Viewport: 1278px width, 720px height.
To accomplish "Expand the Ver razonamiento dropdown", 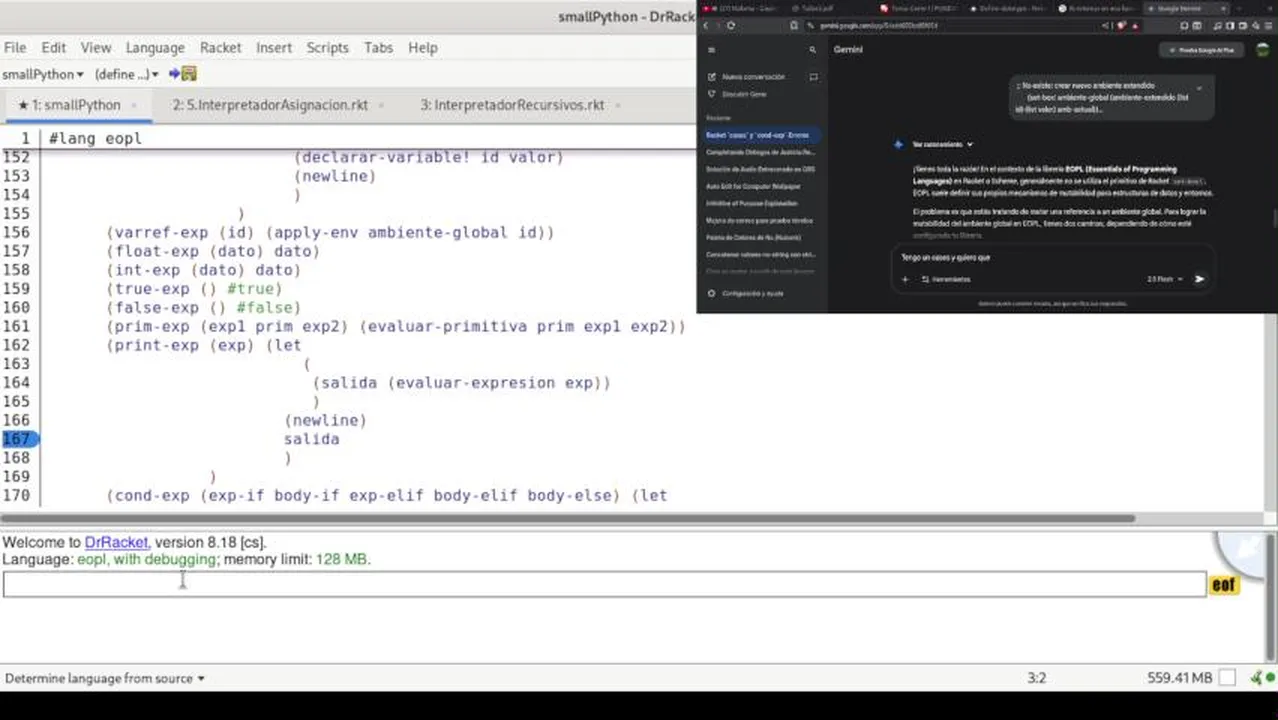I will 941,144.
